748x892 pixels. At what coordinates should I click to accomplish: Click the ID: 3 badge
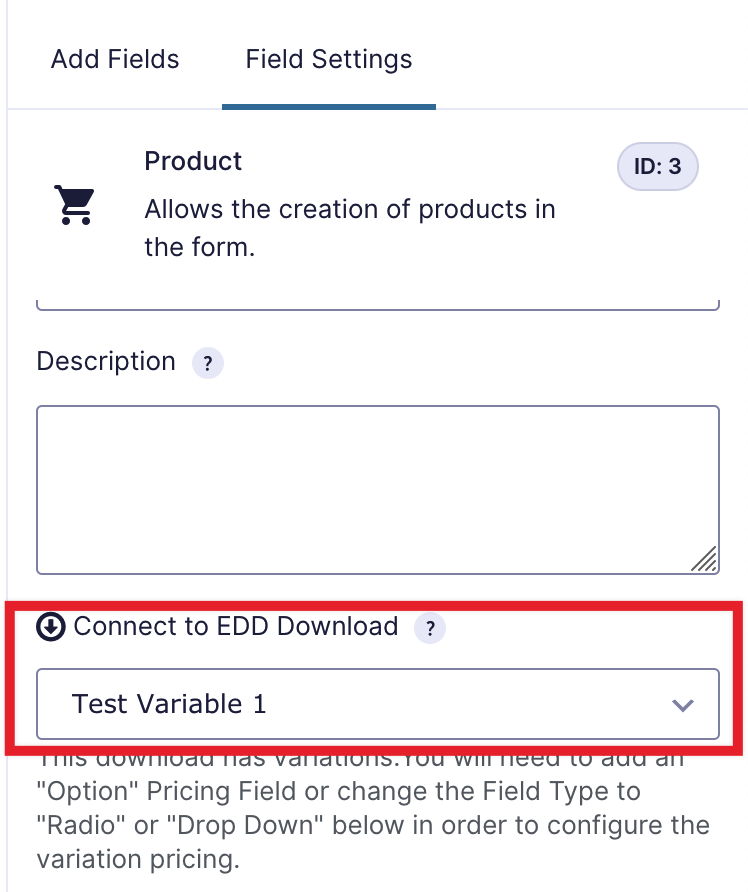[657, 167]
